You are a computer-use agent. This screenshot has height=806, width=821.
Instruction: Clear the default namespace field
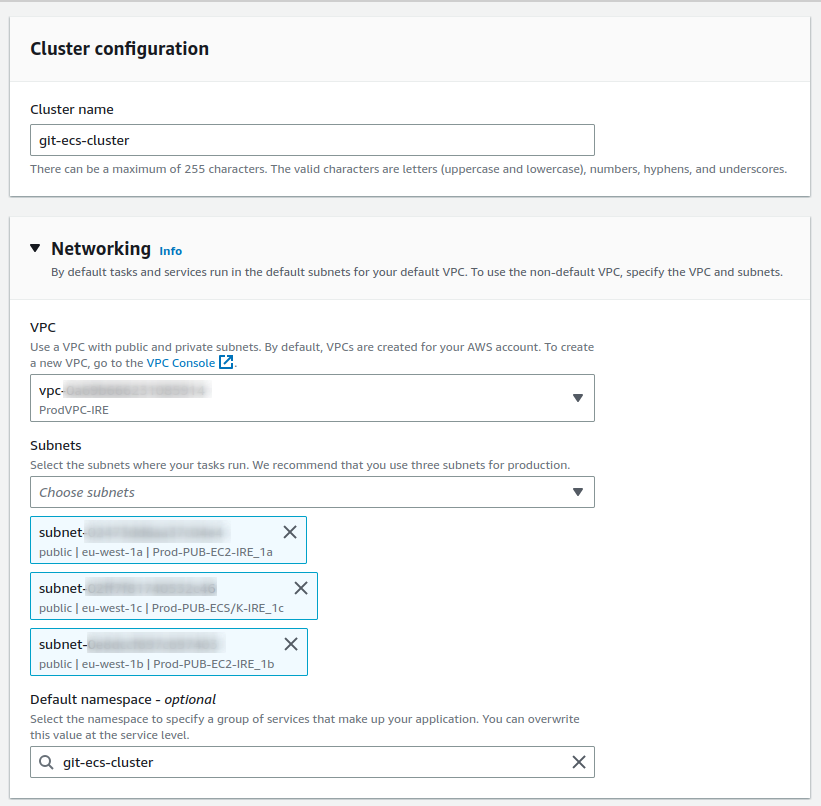[x=578, y=762]
